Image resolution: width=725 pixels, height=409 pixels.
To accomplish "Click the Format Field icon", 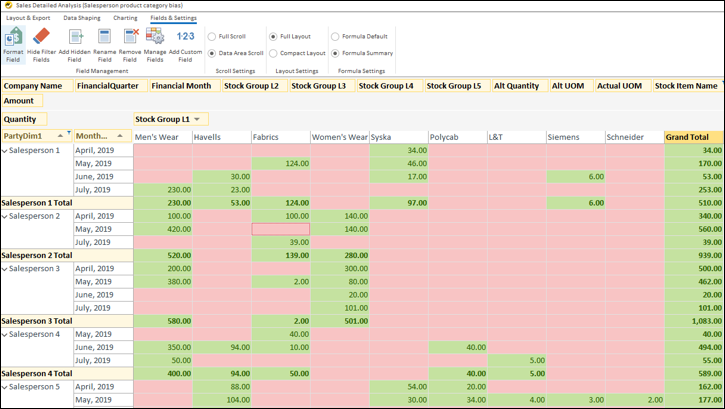I will tap(13, 38).
